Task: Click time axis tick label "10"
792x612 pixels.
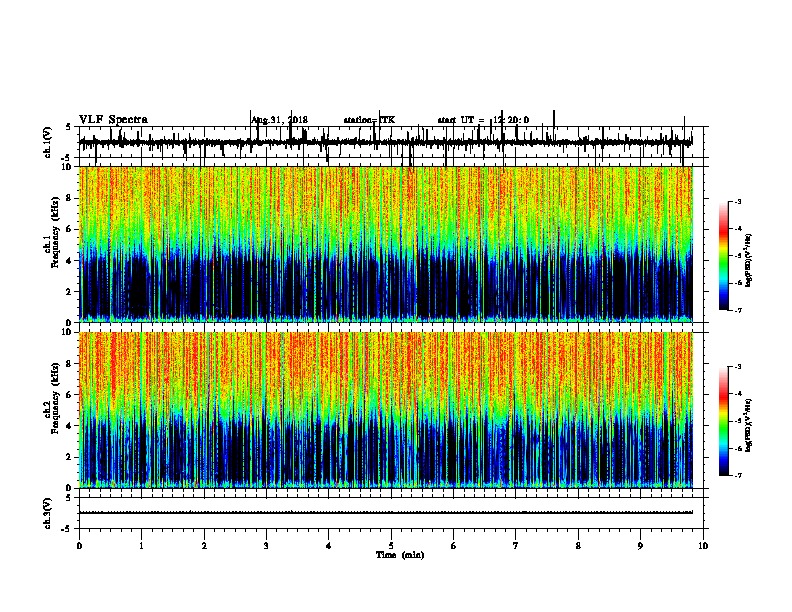Action: tap(703, 546)
